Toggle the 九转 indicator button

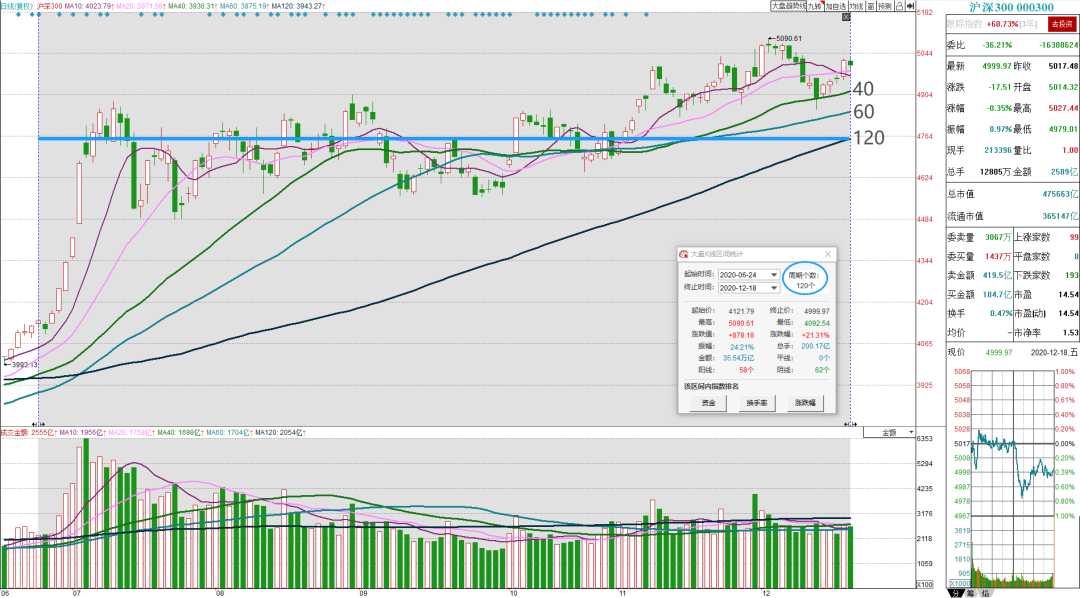tap(815, 6)
